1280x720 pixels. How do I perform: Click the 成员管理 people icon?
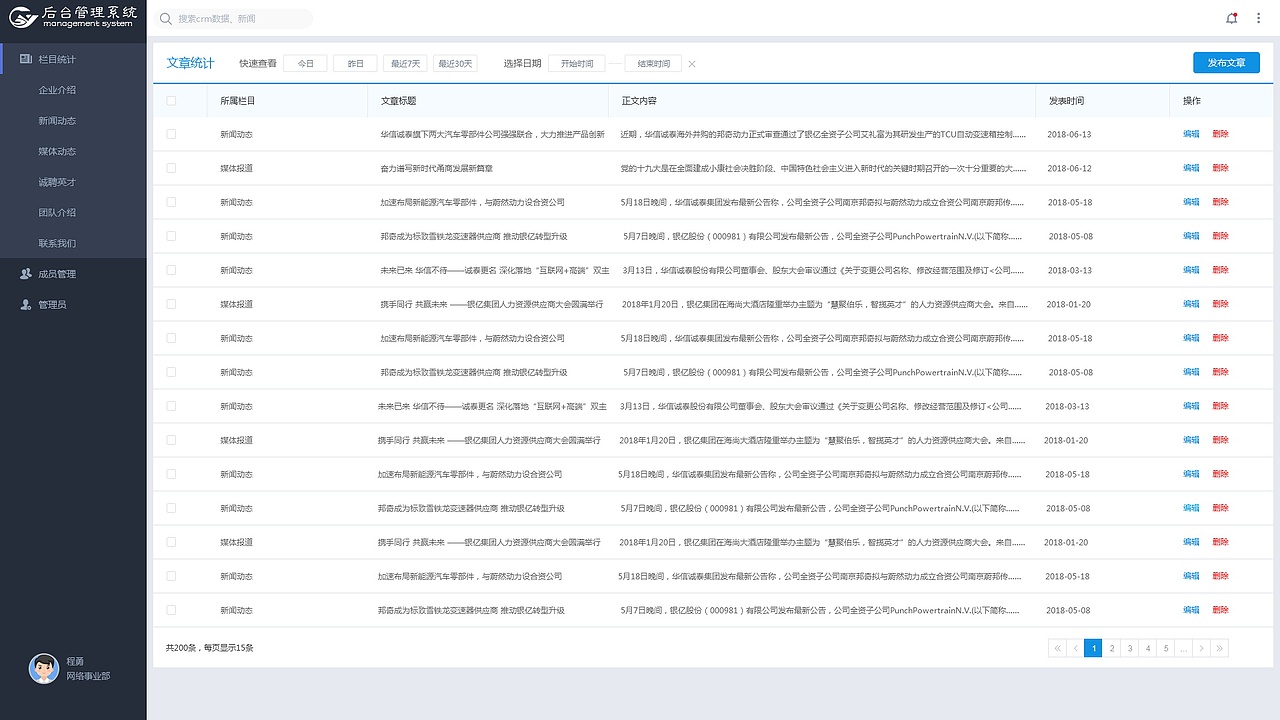(26, 274)
